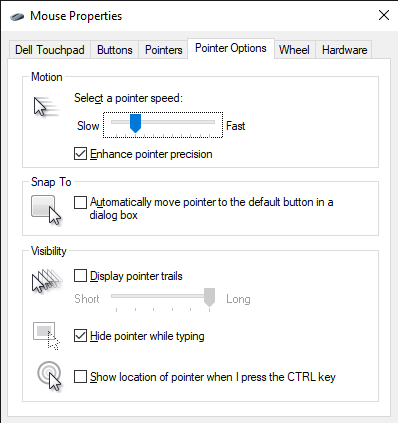Uncheck Hide pointer while typing
This screenshot has height=423, width=398.
click(x=80, y=336)
